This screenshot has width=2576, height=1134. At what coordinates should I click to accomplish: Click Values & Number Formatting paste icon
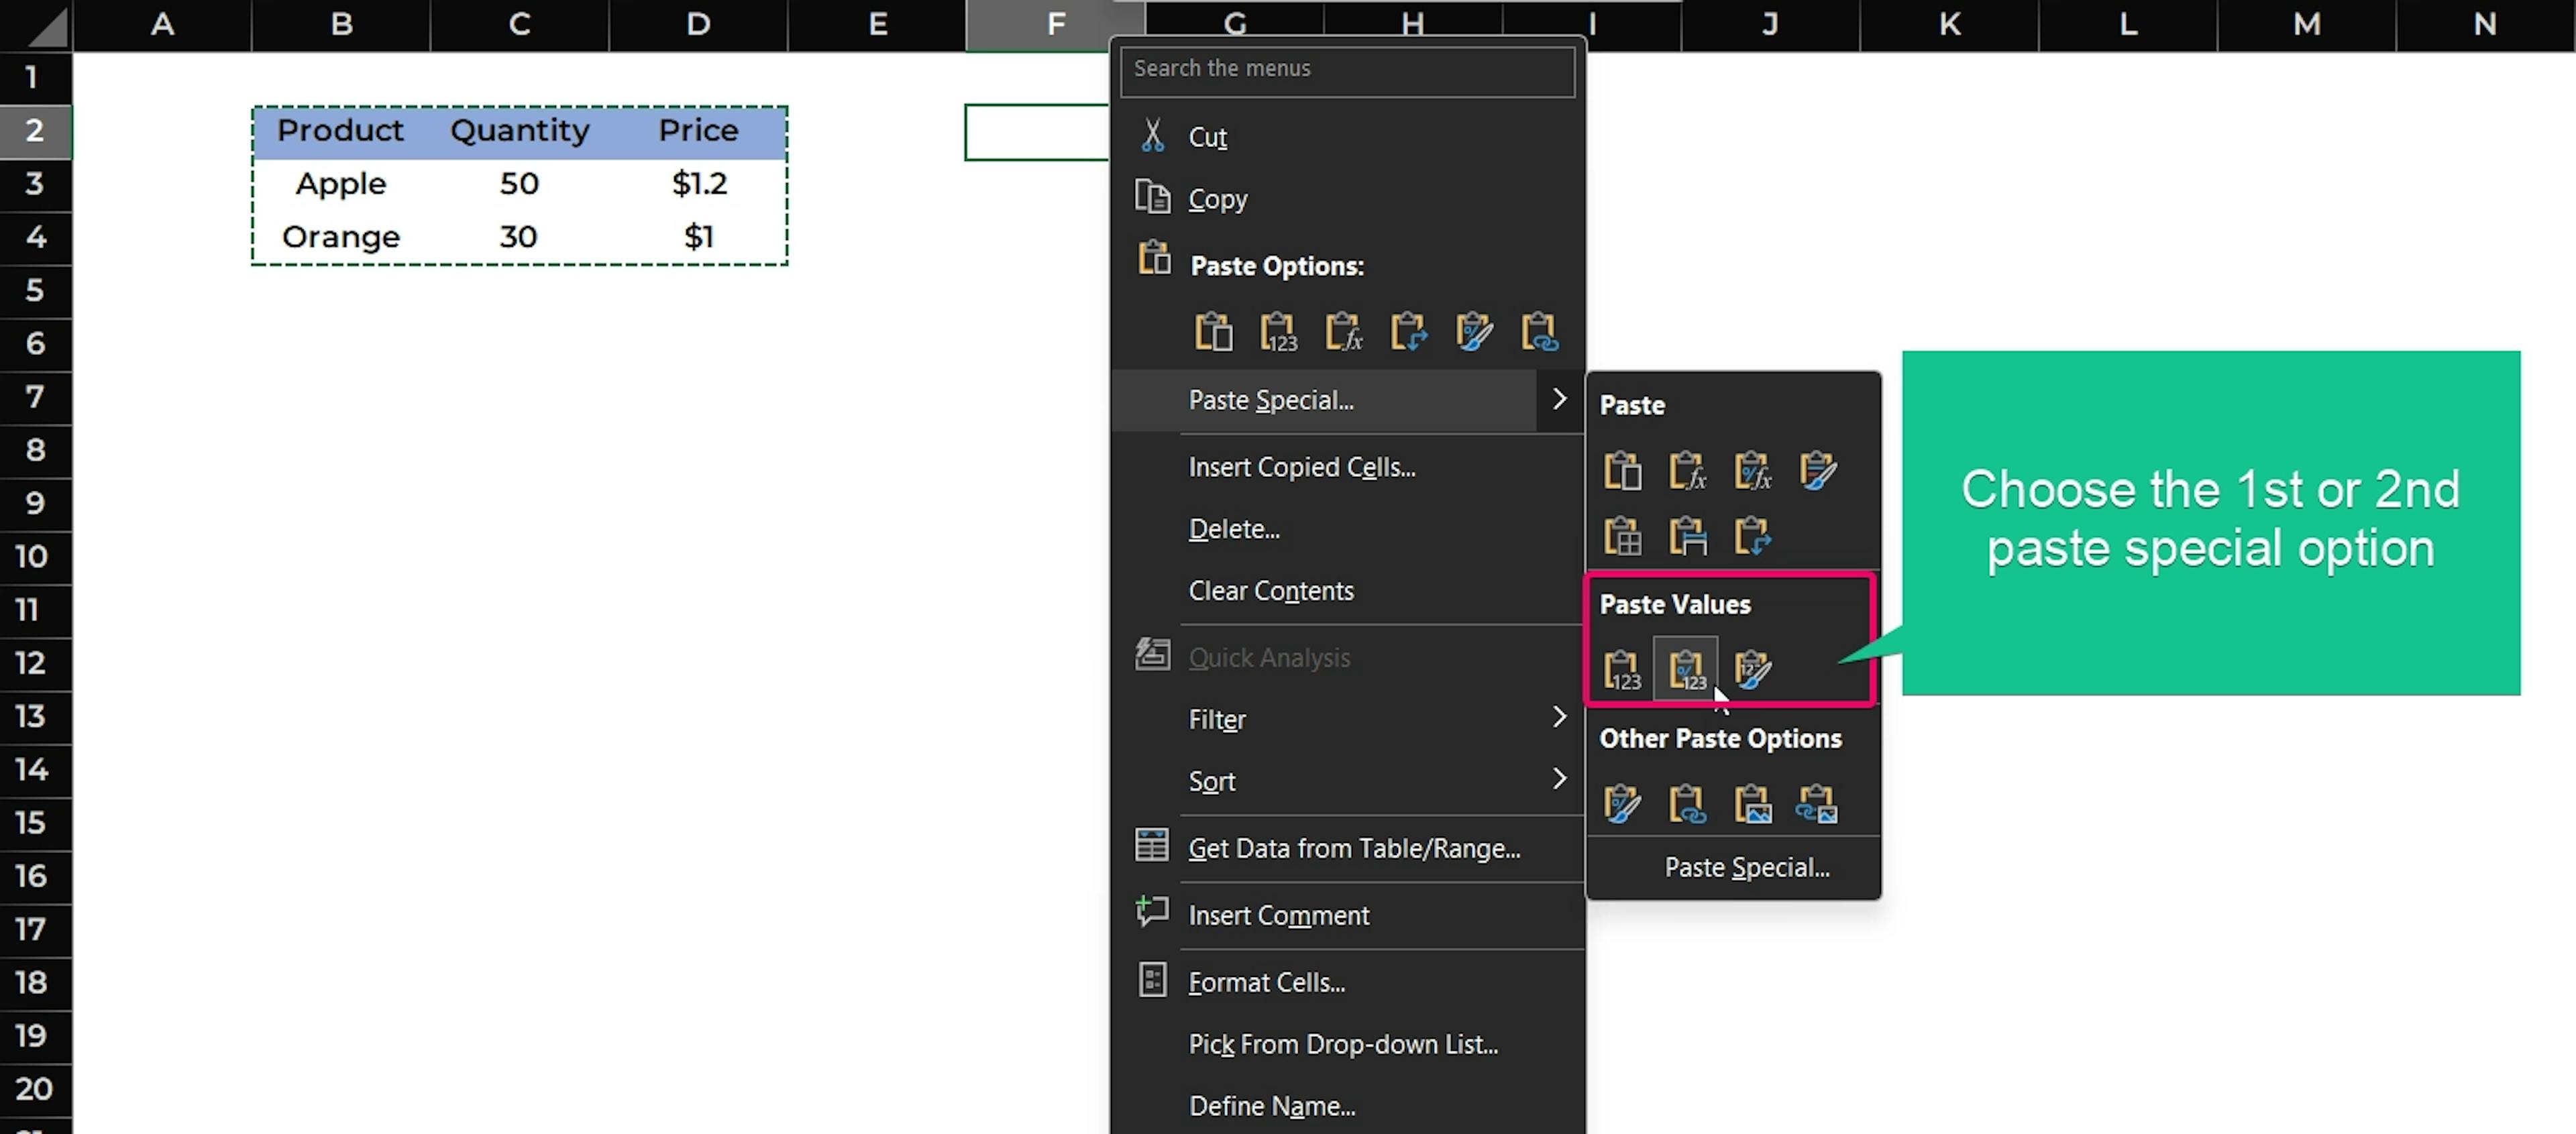1686,669
